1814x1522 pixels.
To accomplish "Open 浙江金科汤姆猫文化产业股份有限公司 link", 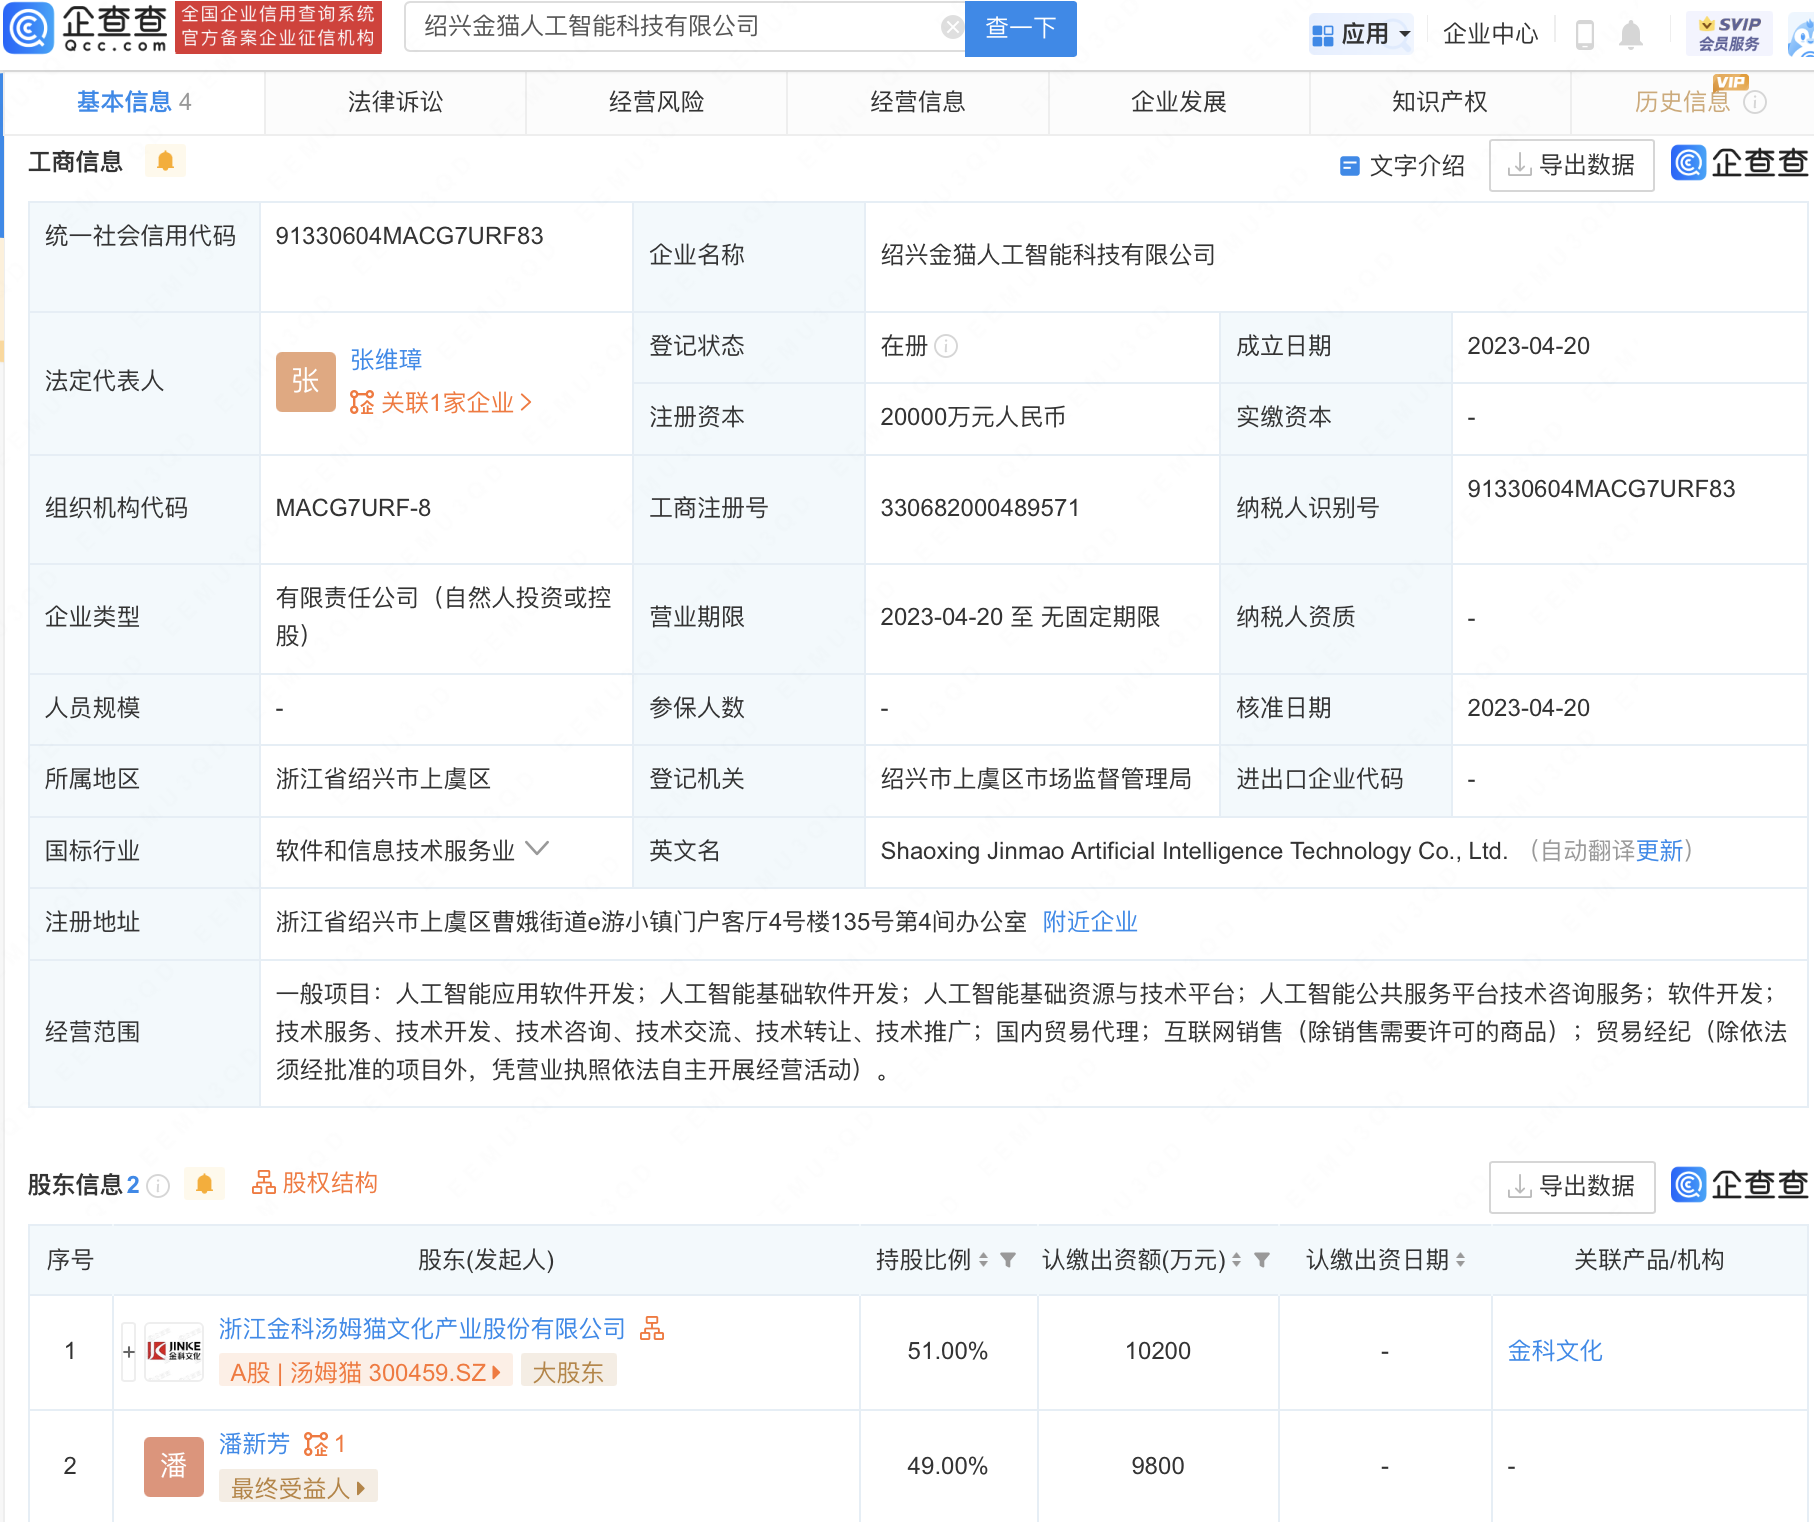I will [x=422, y=1329].
